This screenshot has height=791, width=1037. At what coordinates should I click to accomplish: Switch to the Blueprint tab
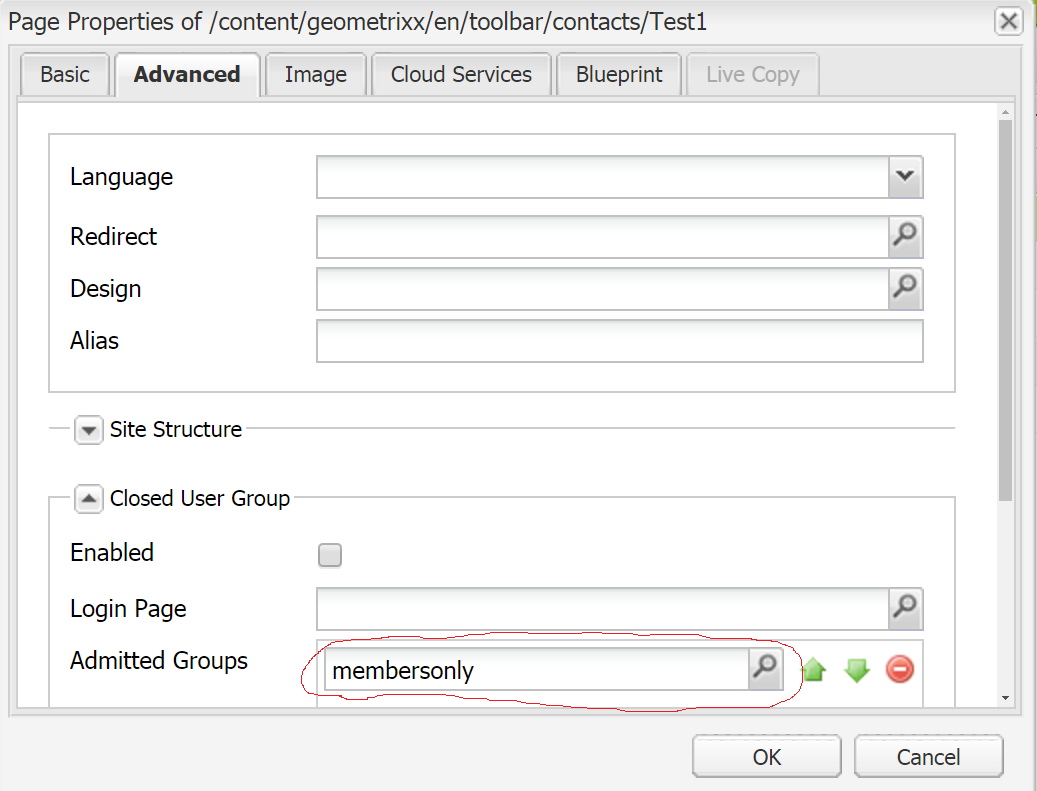click(619, 74)
